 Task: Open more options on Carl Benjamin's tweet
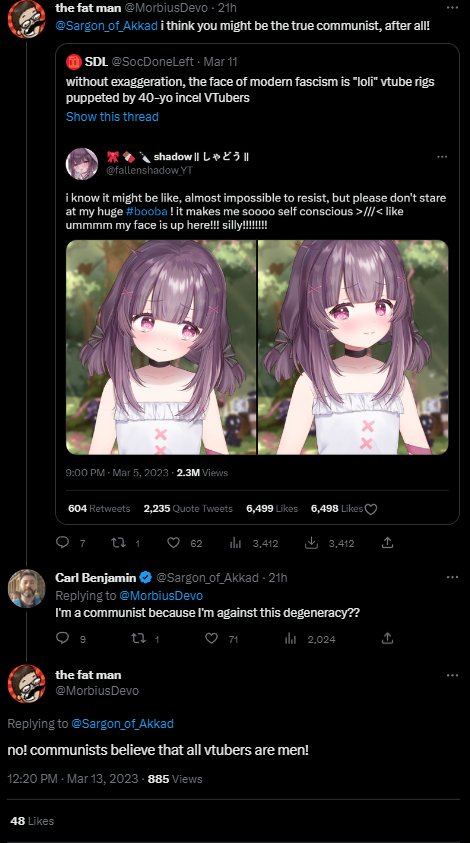click(452, 577)
